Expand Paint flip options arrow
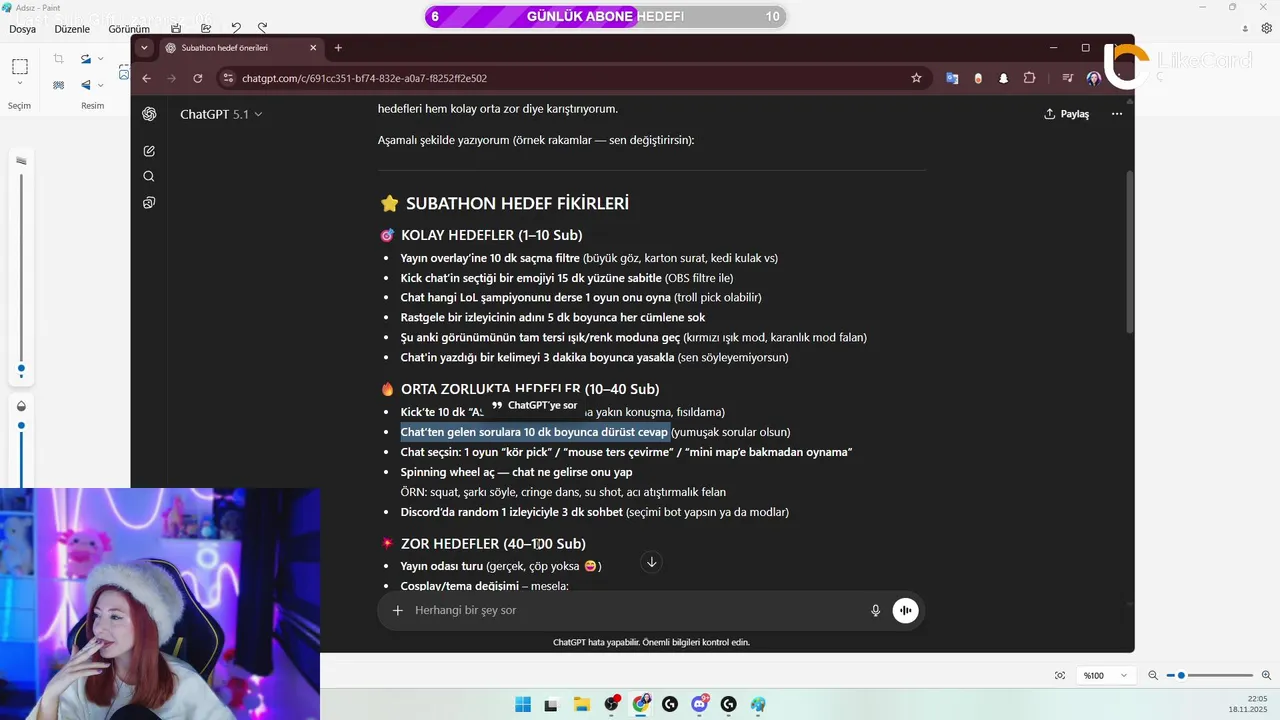The width and height of the screenshot is (1280, 720). [100, 85]
